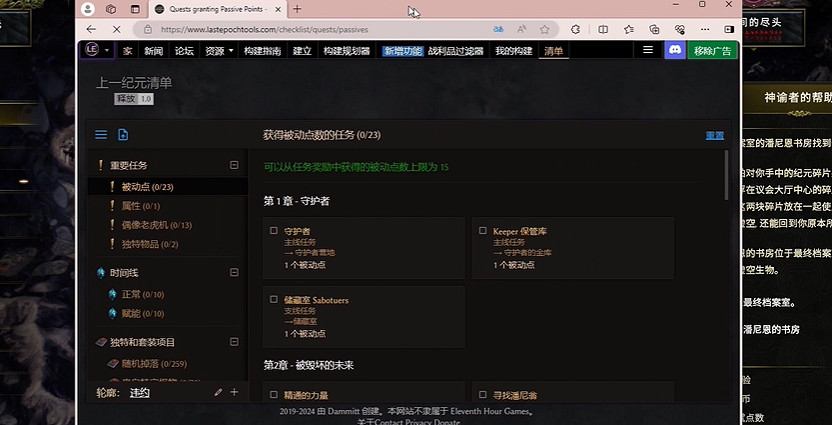
Task: Open the 论坛 menu item
Action: [184, 51]
